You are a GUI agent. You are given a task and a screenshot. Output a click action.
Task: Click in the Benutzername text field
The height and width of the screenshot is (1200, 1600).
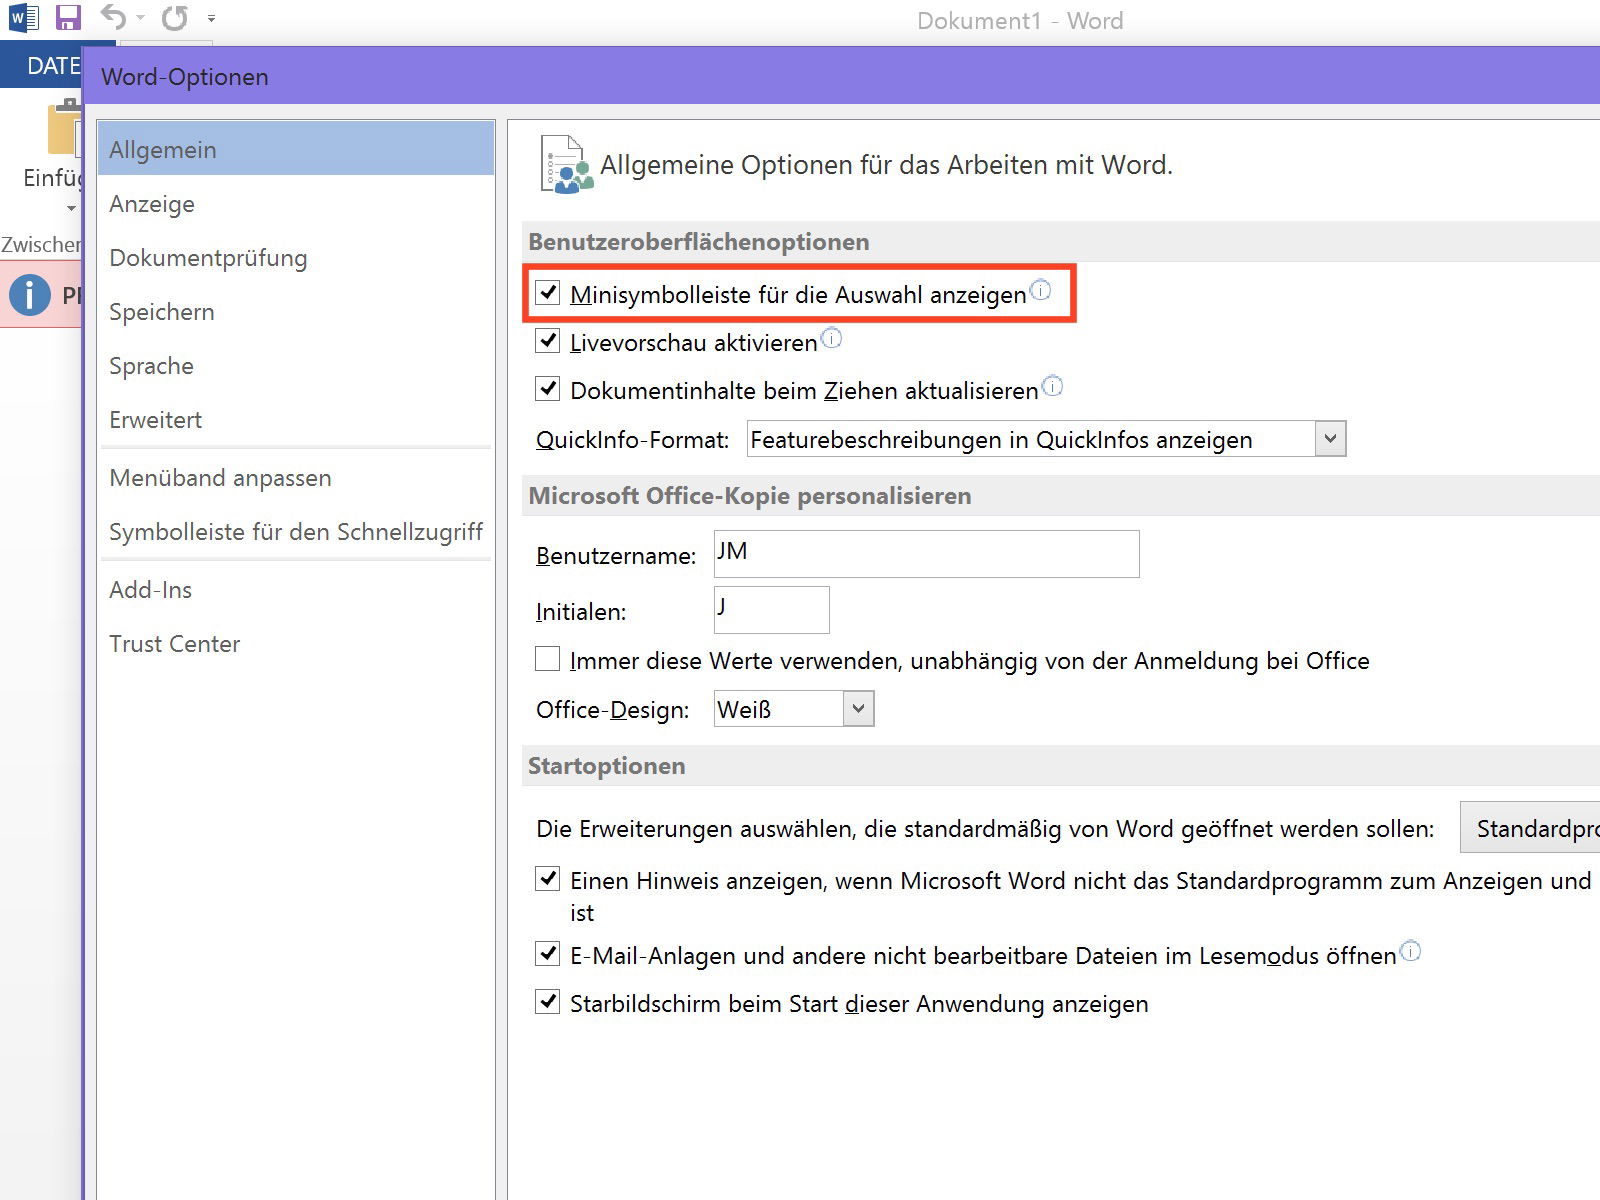927,554
